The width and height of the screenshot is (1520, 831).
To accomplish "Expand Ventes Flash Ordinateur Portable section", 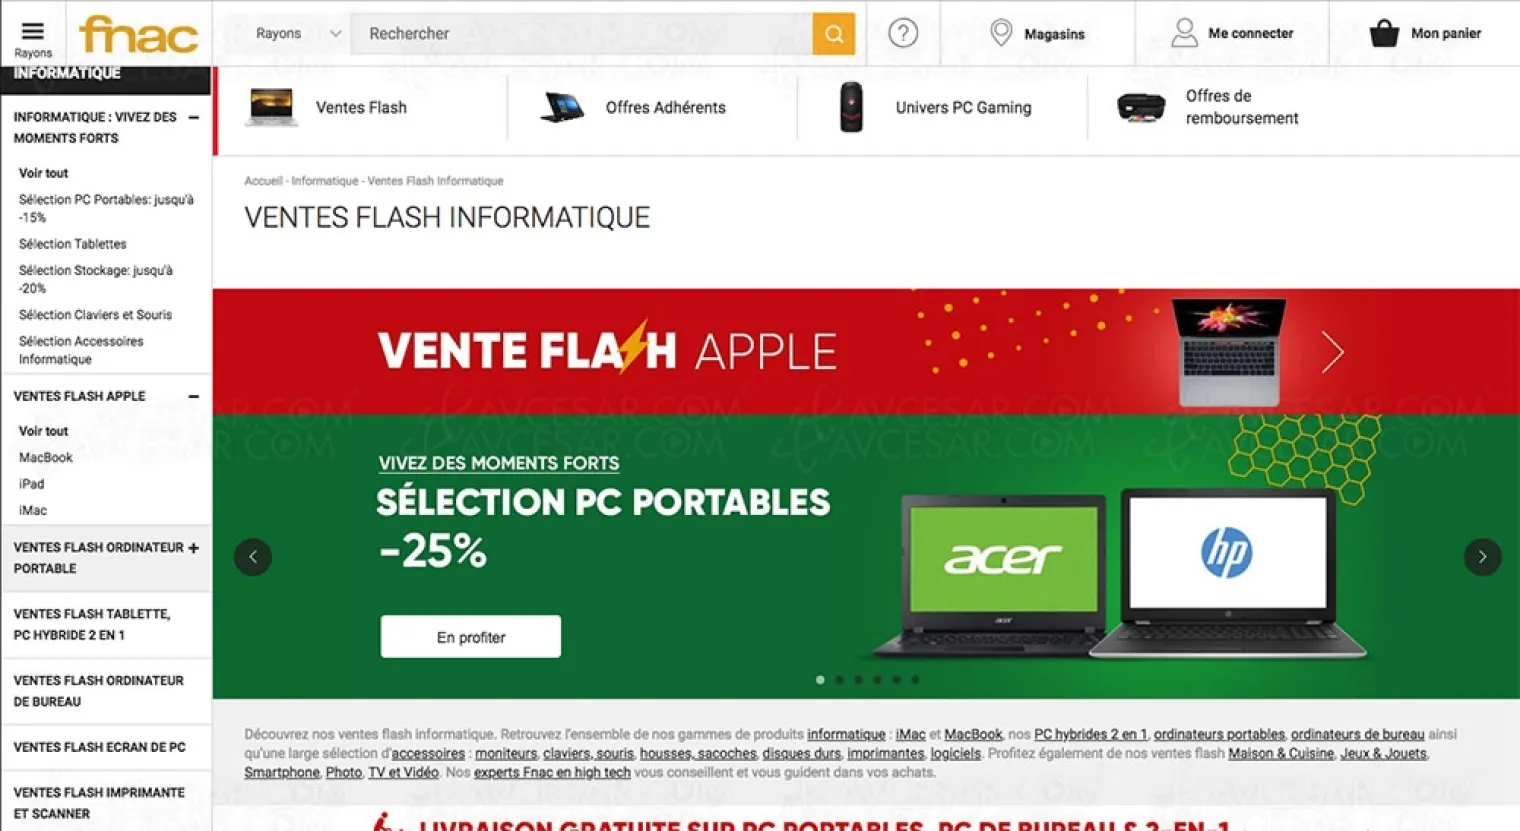I will [193, 548].
